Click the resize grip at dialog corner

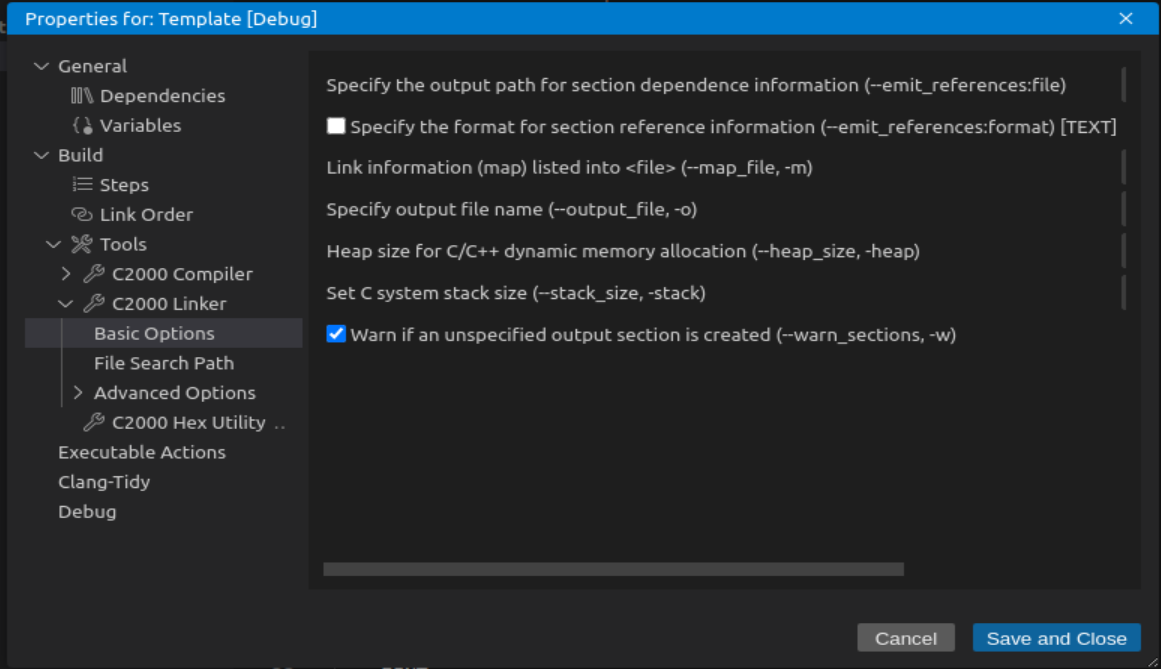click(x=1152, y=662)
